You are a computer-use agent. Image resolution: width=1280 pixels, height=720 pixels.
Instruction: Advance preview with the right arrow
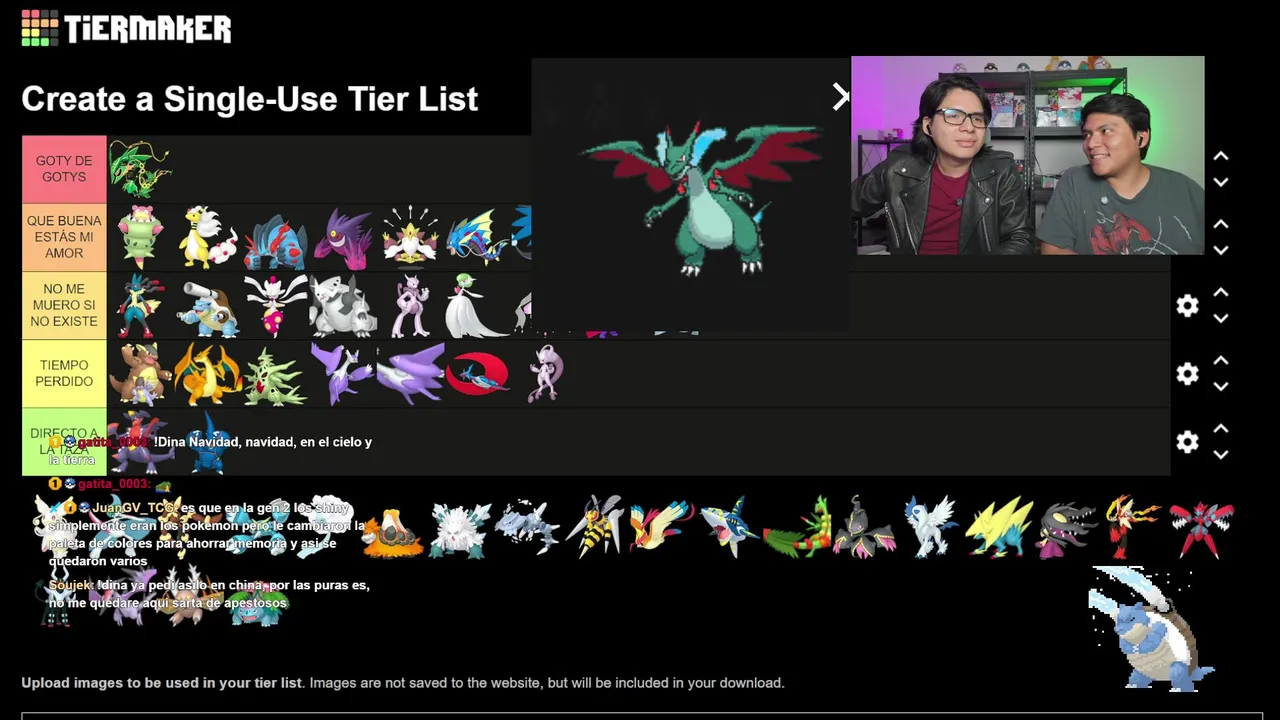coord(840,96)
